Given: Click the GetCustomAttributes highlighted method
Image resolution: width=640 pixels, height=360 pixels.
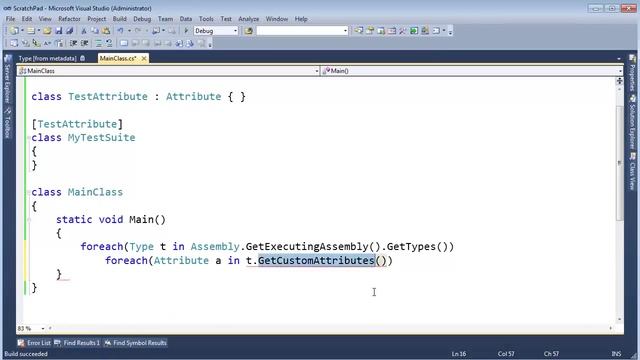Looking at the screenshot, I should click(x=316, y=260).
